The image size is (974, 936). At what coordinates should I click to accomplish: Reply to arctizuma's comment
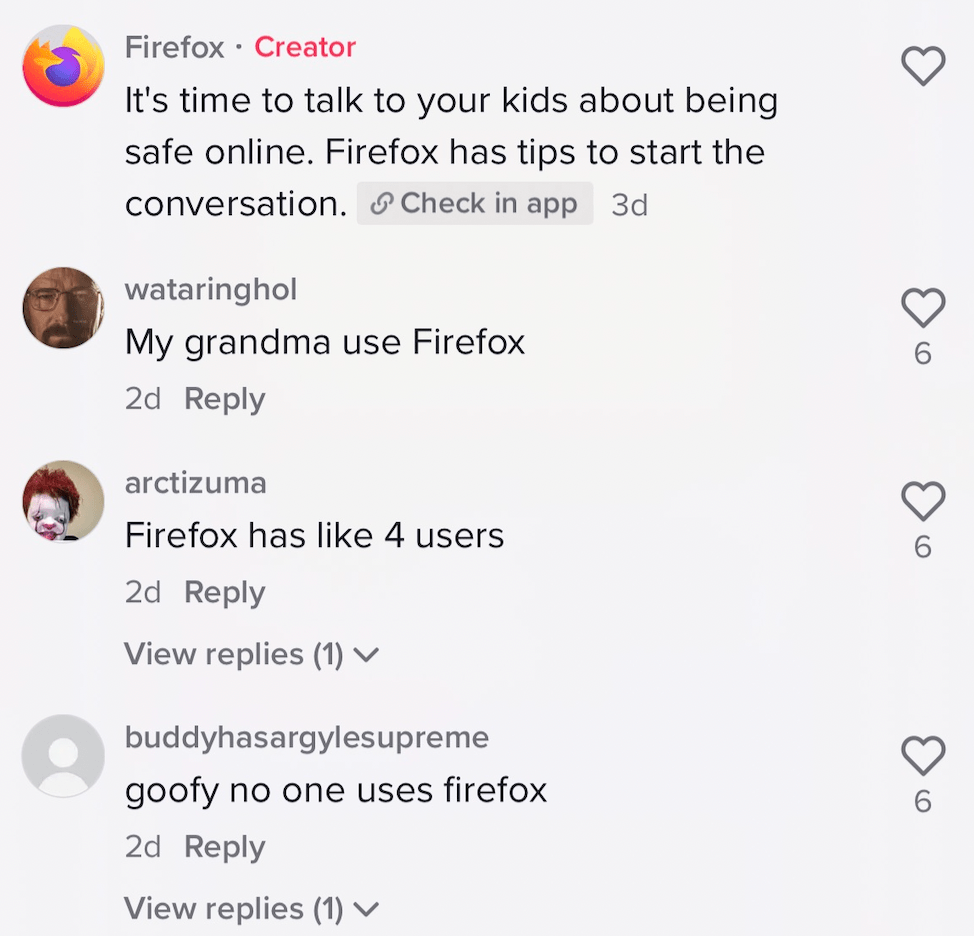[x=225, y=593]
